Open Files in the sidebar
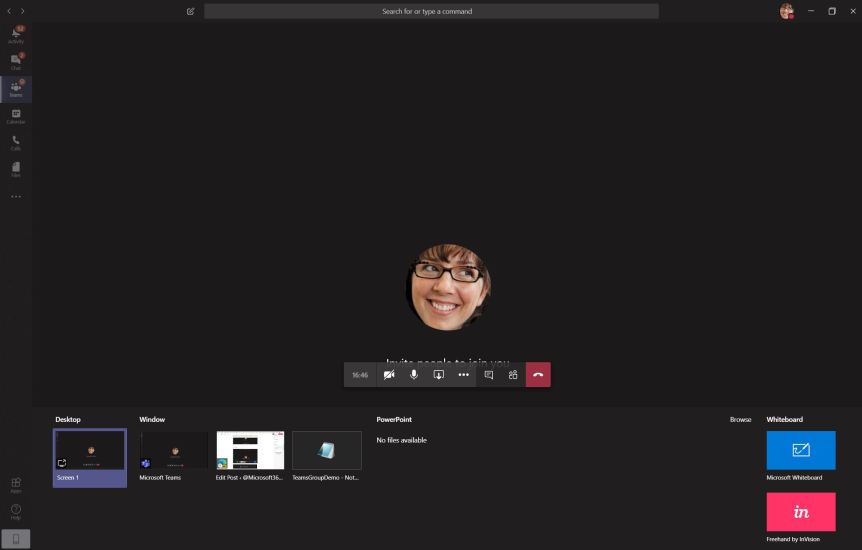Screen dimensions: 862x550 (x=16, y=169)
